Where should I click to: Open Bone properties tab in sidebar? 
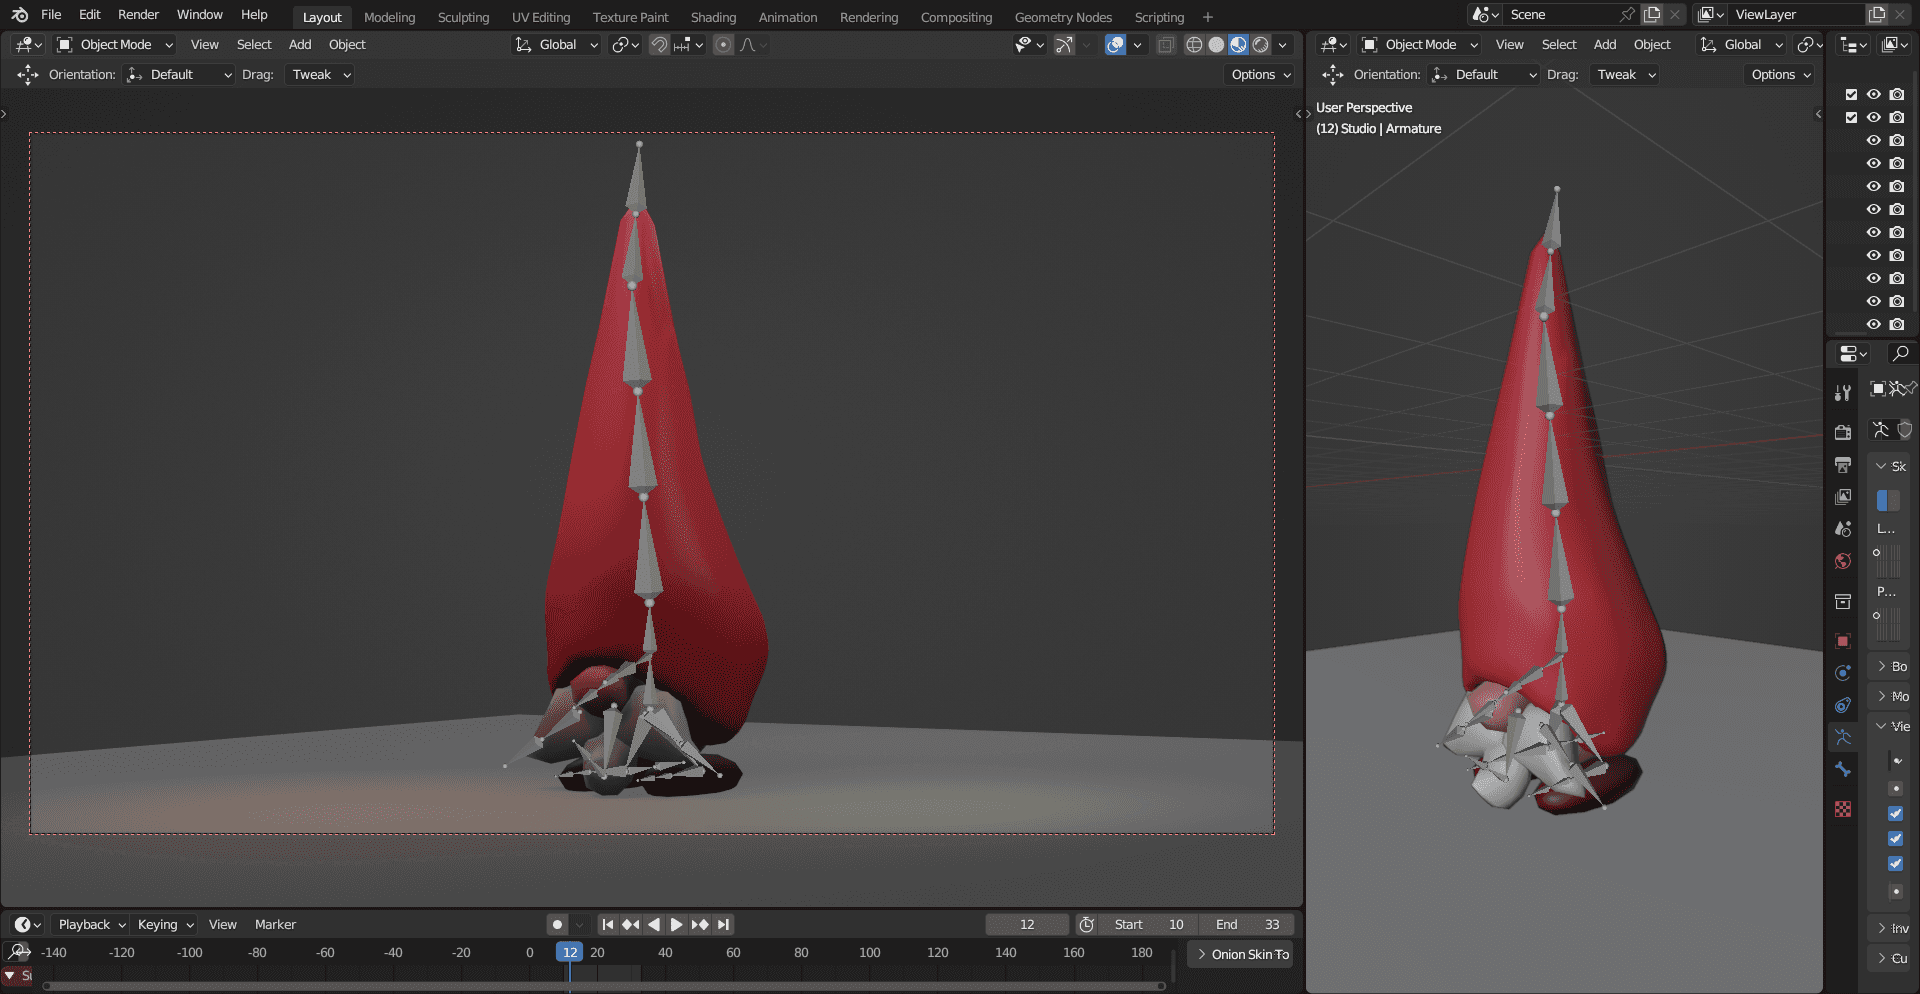1843,769
